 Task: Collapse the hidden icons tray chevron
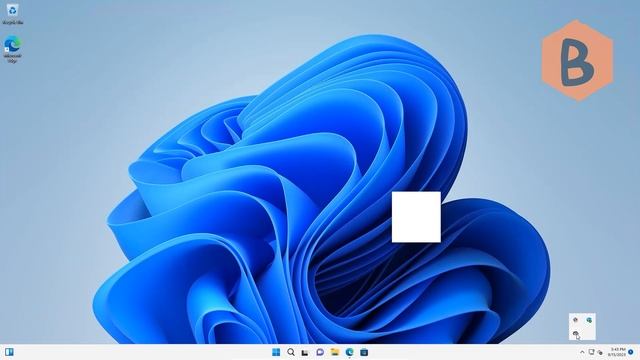point(582,352)
